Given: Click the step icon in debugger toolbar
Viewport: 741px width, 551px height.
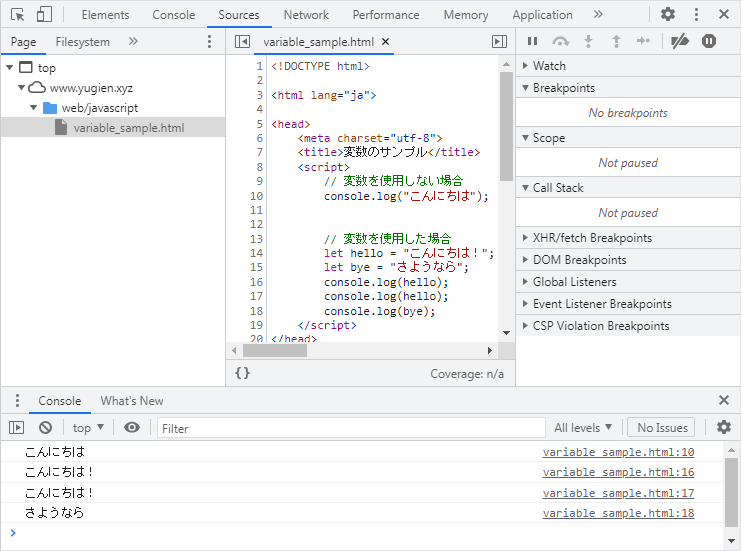Looking at the screenshot, I should [643, 41].
